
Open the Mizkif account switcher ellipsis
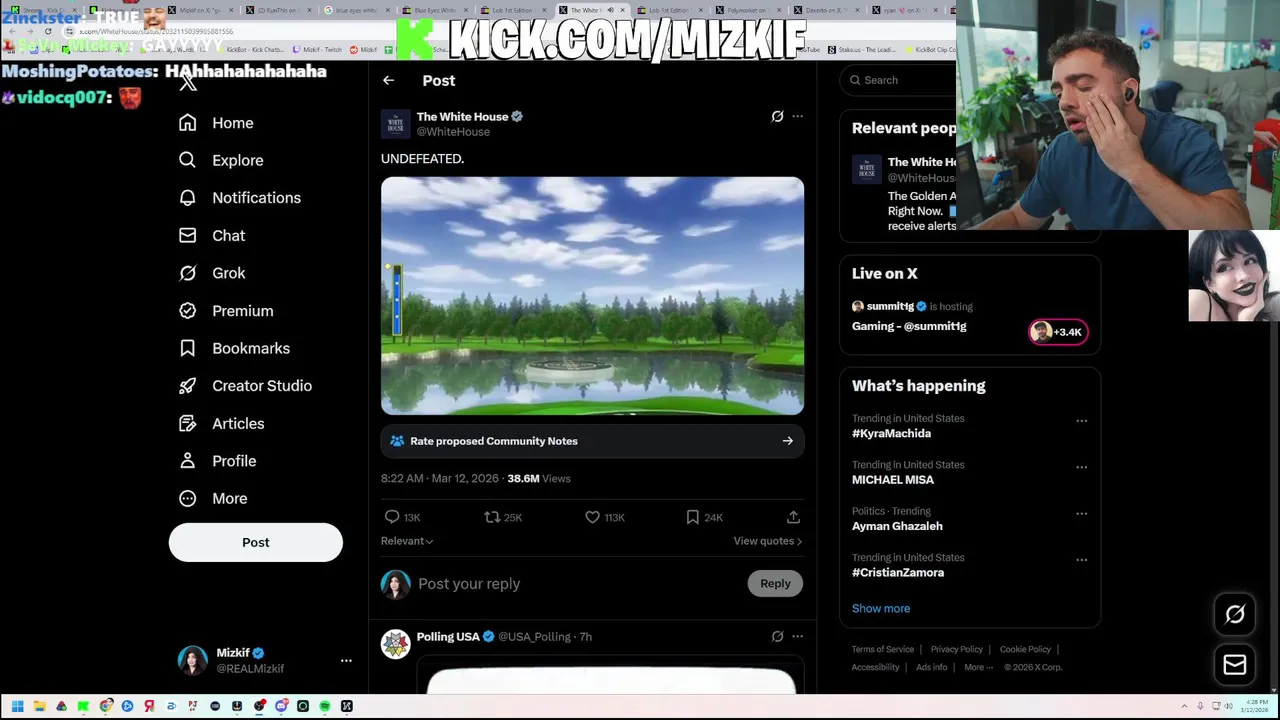click(x=346, y=661)
